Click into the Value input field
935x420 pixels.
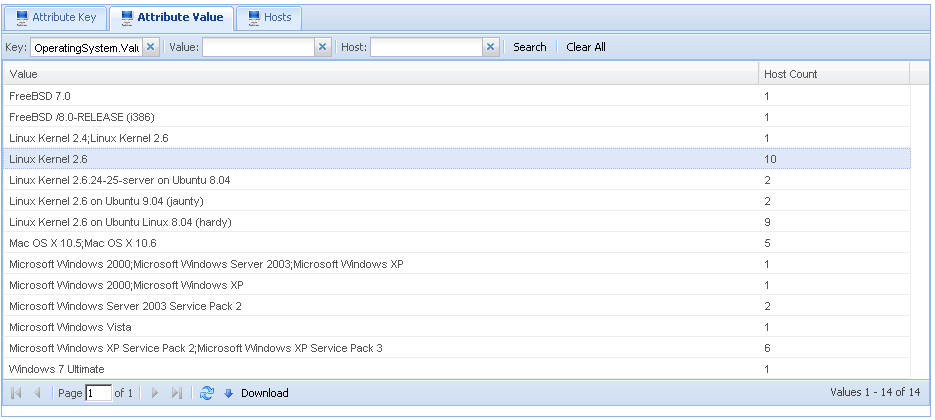pos(258,47)
